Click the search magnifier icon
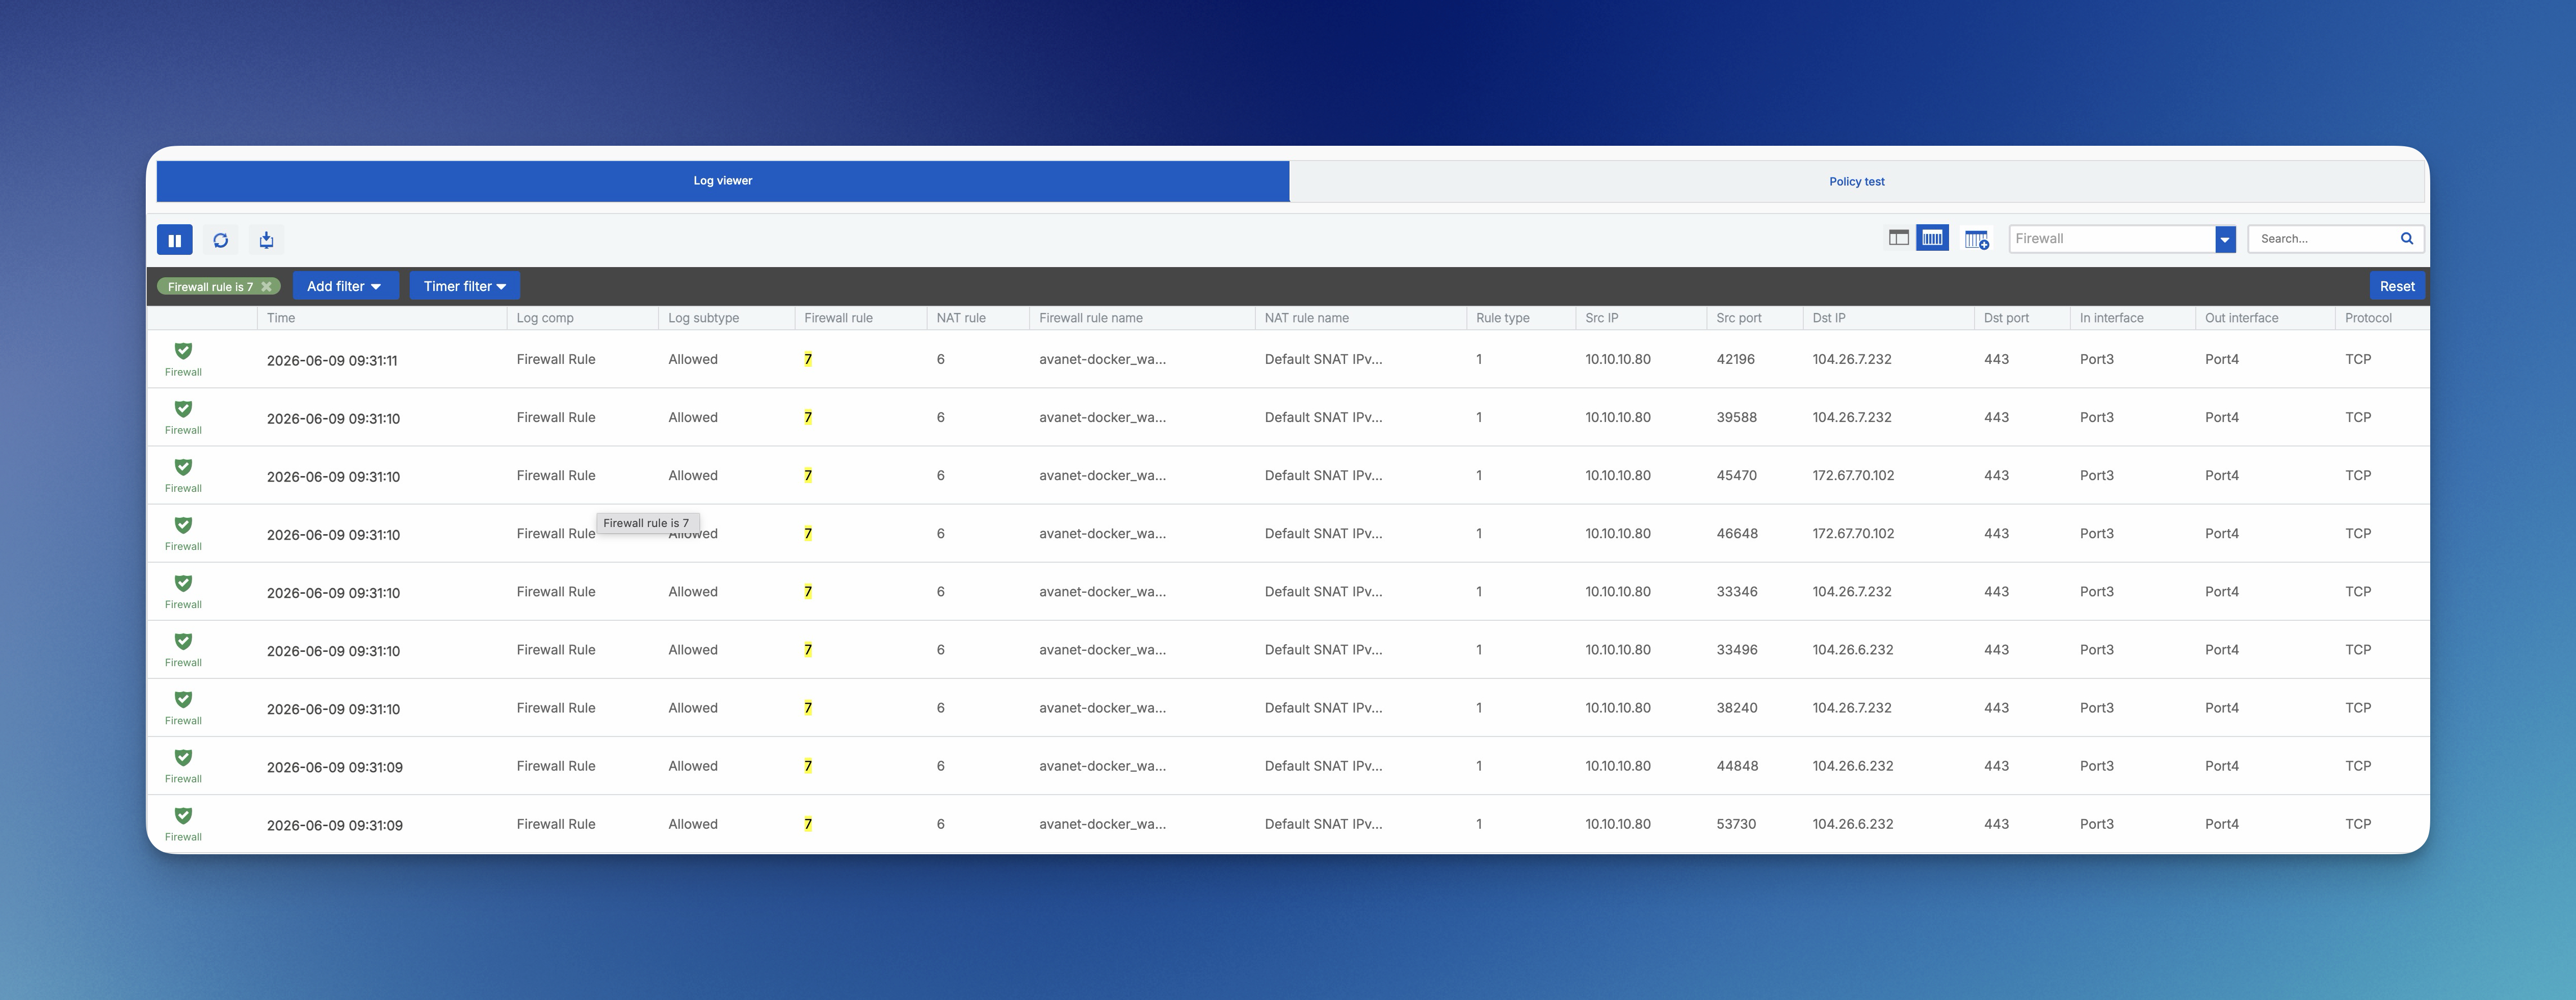Viewport: 2576px width, 1000px height. point(2407,238)
